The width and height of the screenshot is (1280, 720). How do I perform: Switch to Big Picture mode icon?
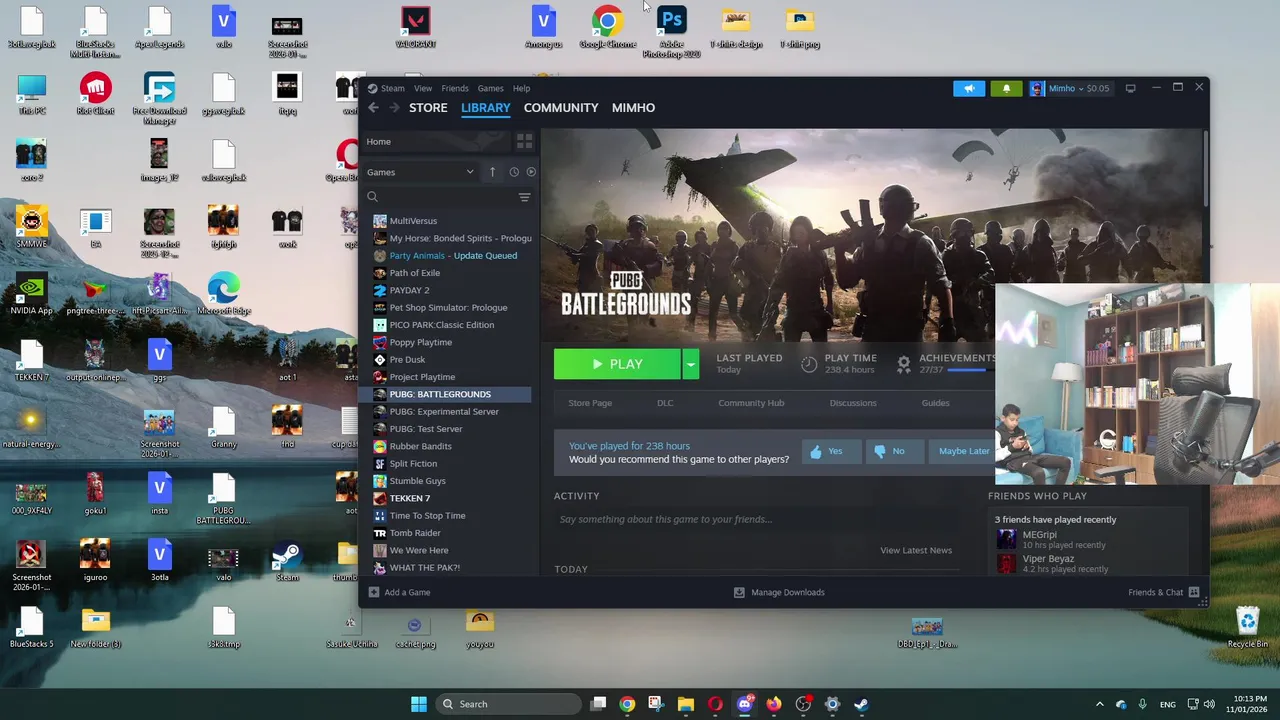[1130, 88]
